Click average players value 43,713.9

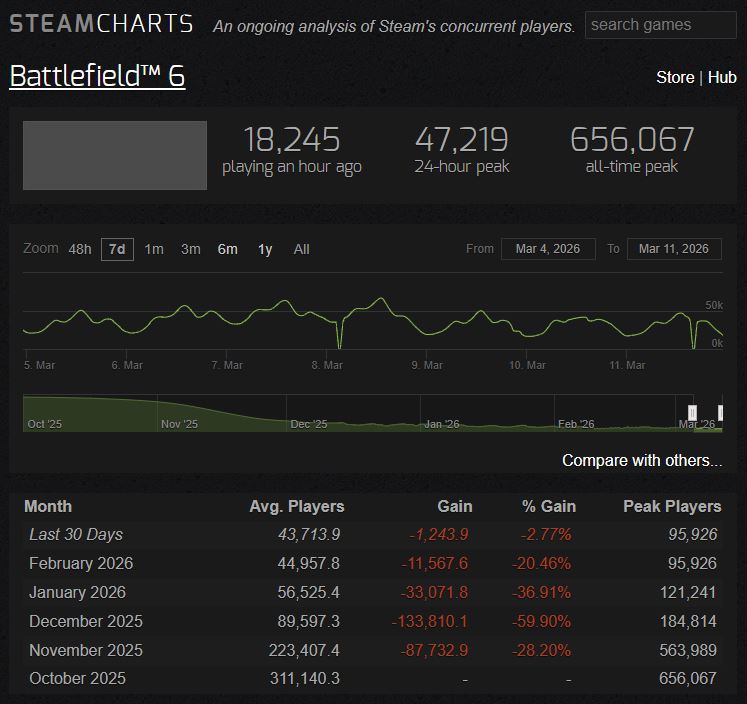click(x=309, y=534)
